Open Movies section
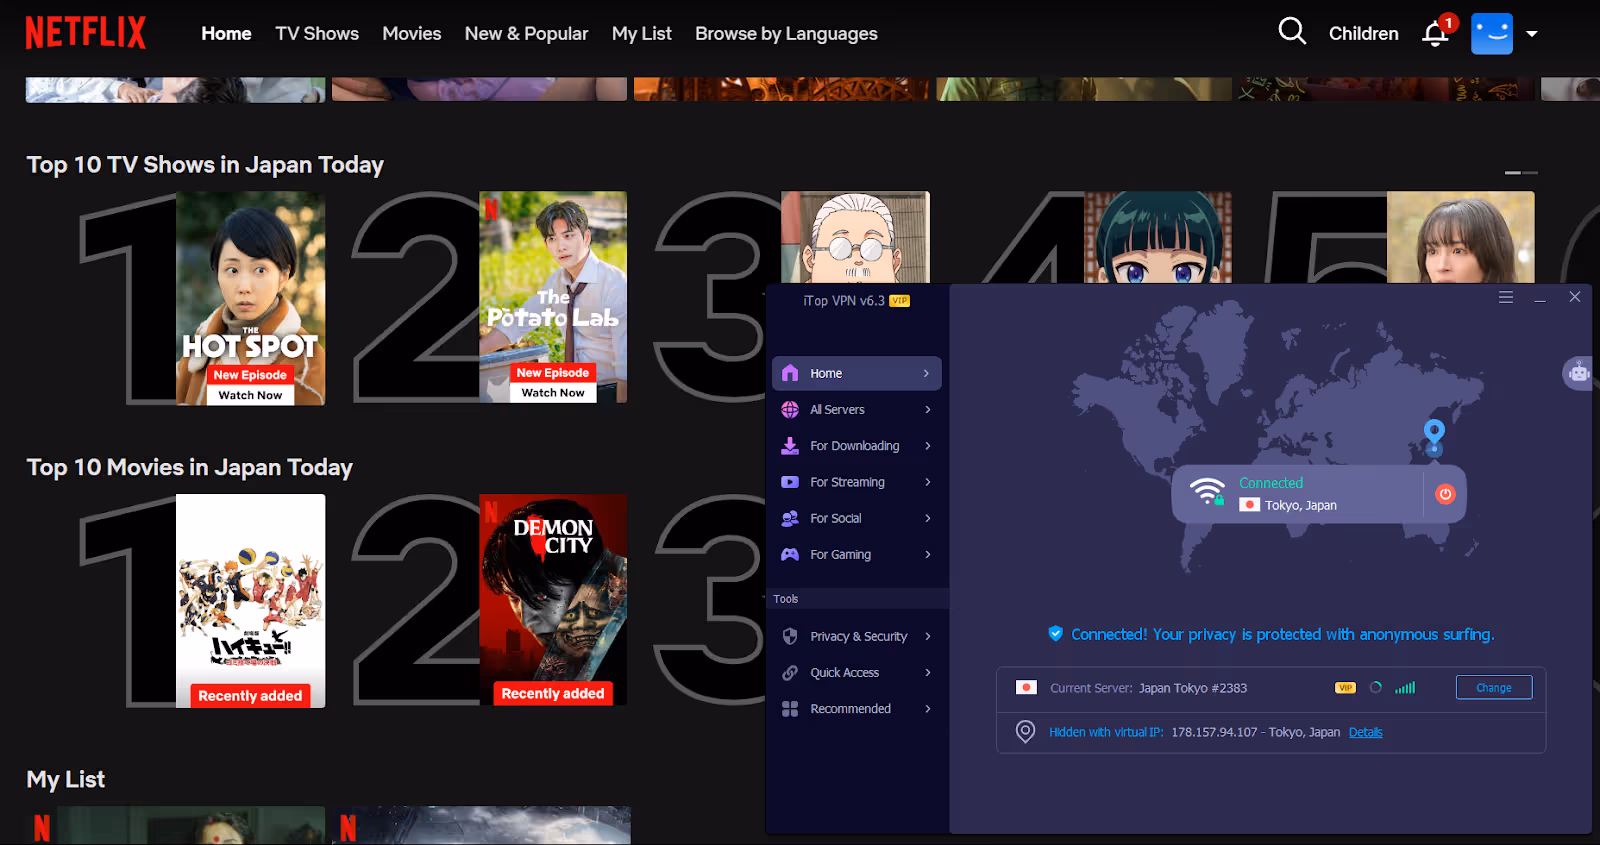1600x845 pixels. click(411, 33)
